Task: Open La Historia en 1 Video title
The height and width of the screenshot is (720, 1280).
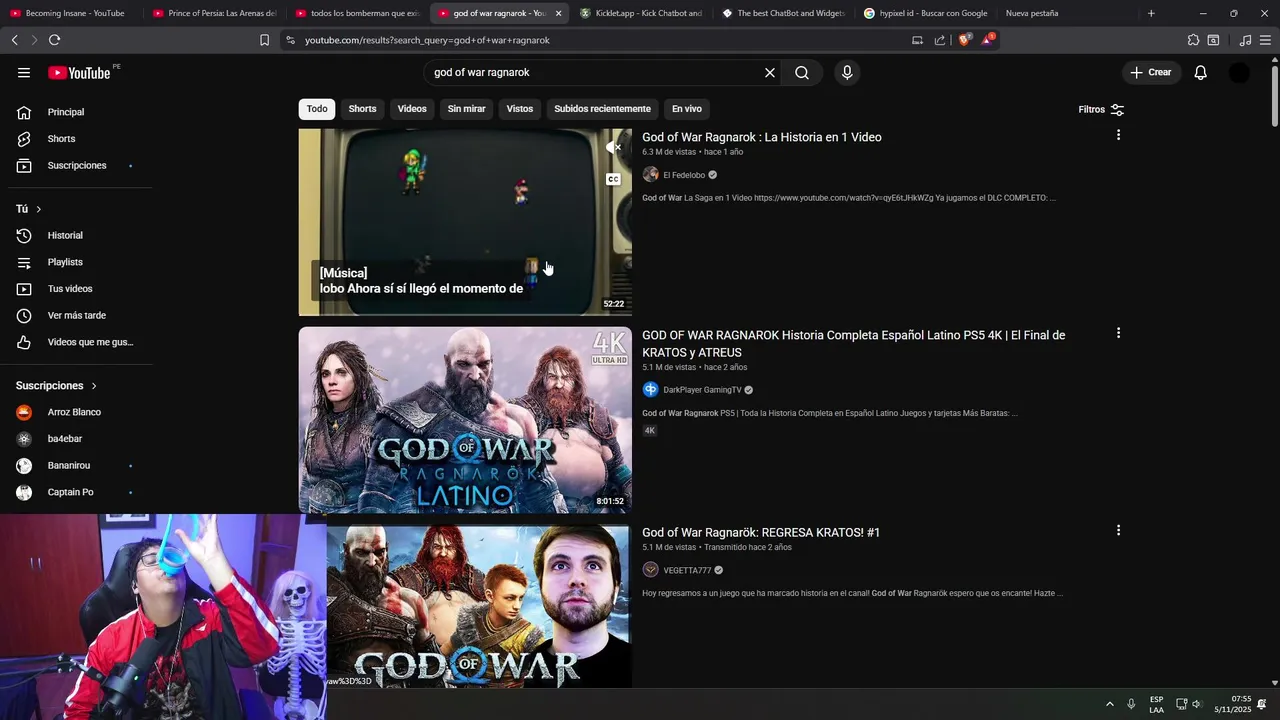Action: [x=761, y=137]
